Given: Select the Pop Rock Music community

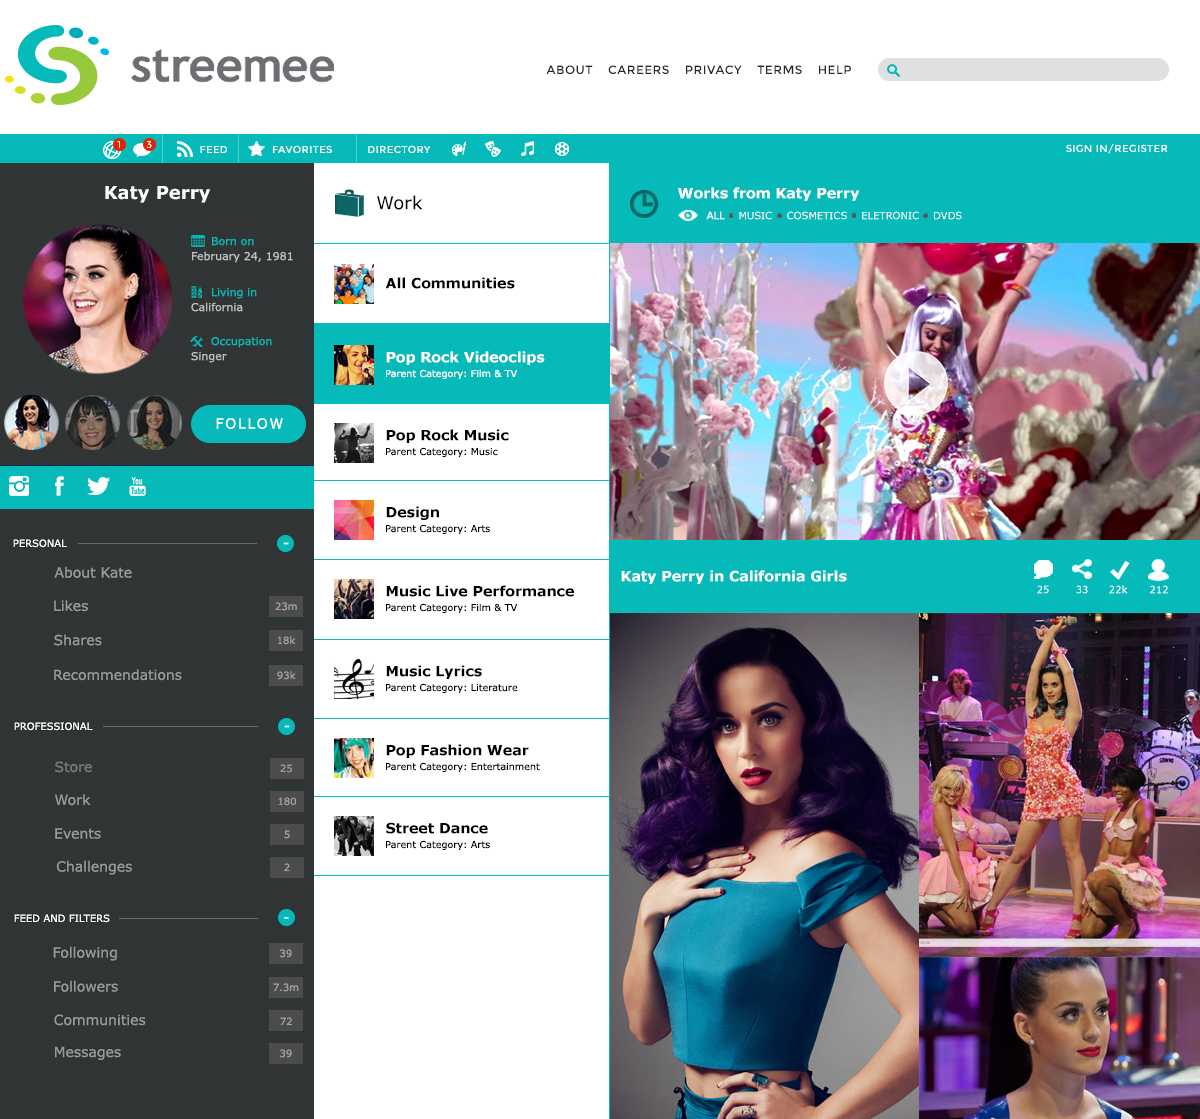Looking at the screenshot, I should [x=461, y=442].
